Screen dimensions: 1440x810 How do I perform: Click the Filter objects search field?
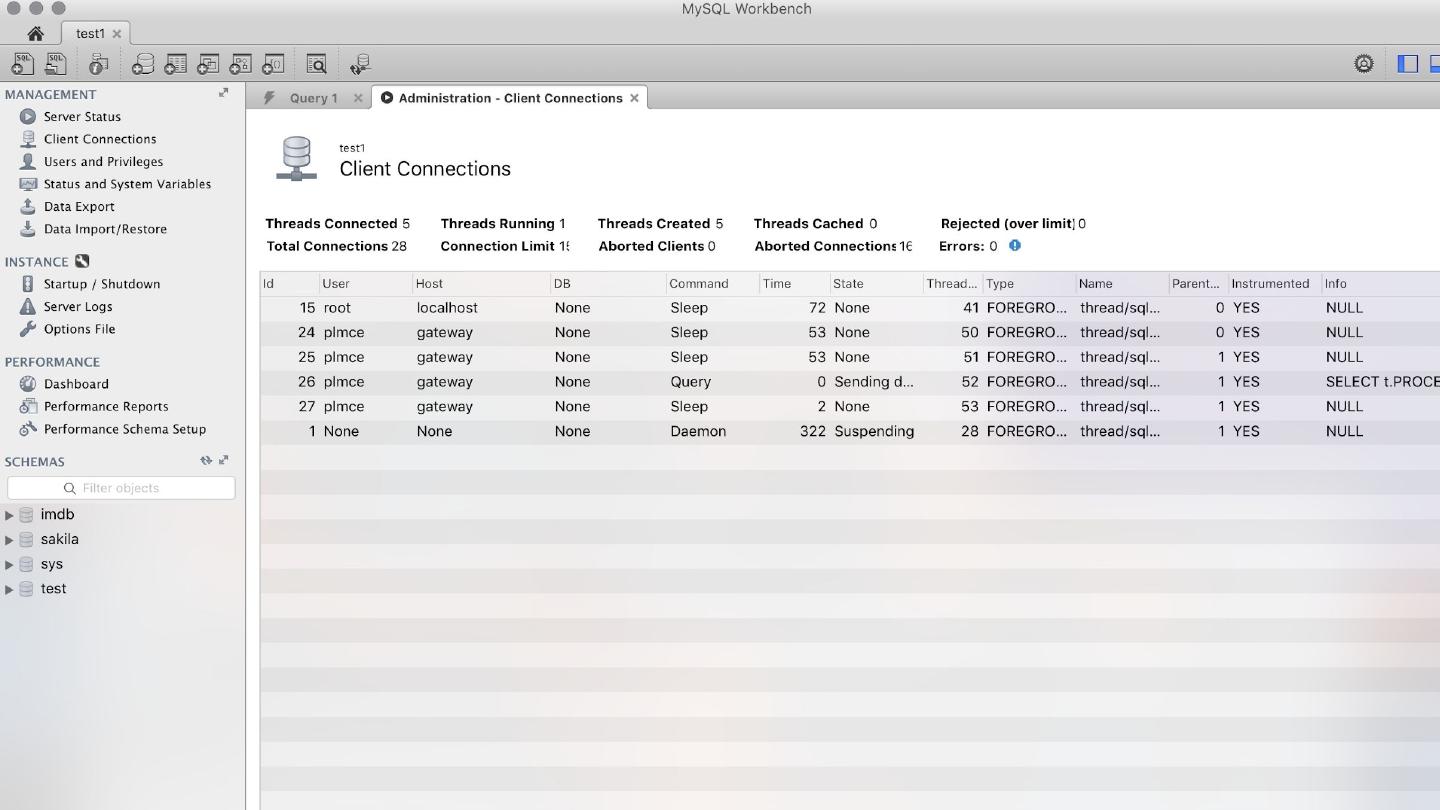point(121,488)
